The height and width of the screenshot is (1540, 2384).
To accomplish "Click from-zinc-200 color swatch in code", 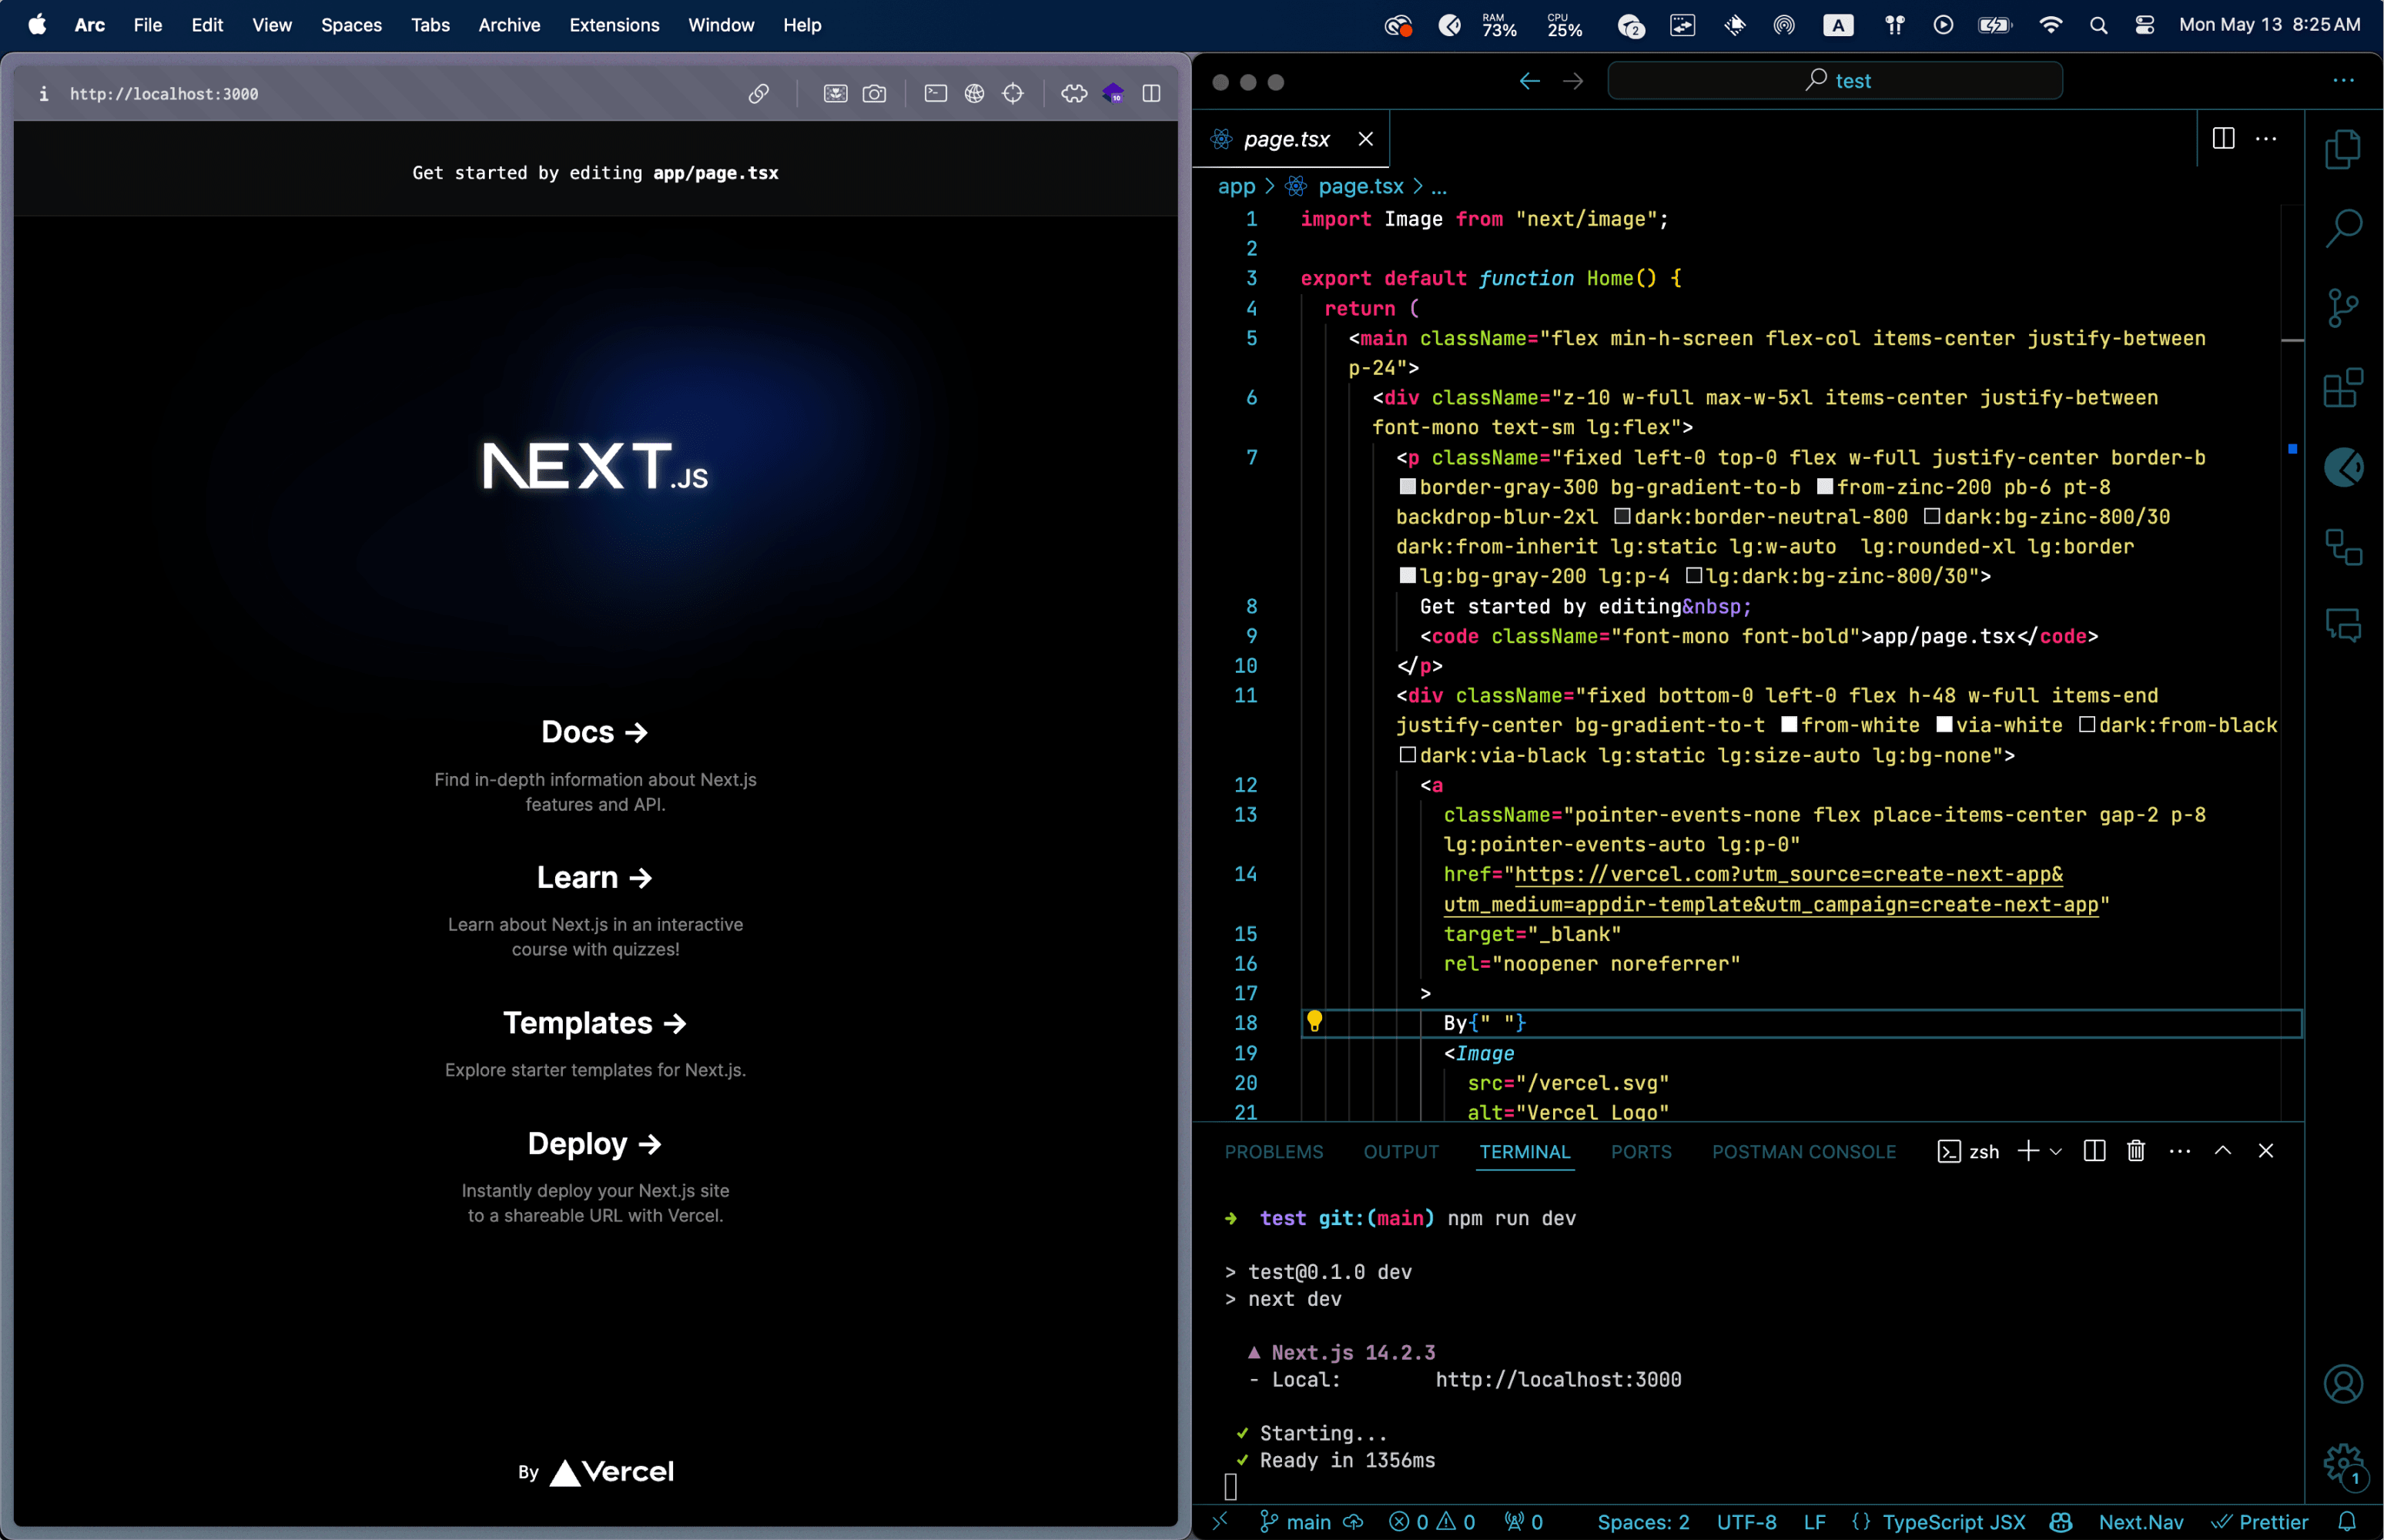I will (1824, 487).
